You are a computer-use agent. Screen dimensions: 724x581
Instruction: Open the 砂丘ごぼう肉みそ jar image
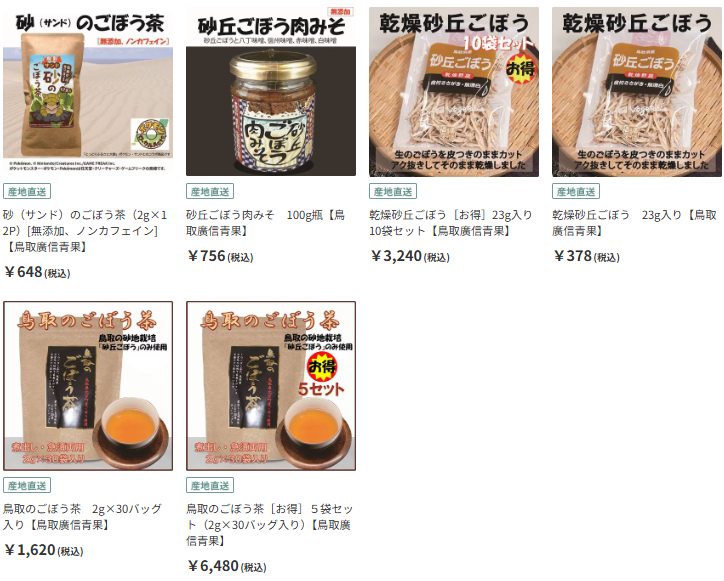(271, 91)
